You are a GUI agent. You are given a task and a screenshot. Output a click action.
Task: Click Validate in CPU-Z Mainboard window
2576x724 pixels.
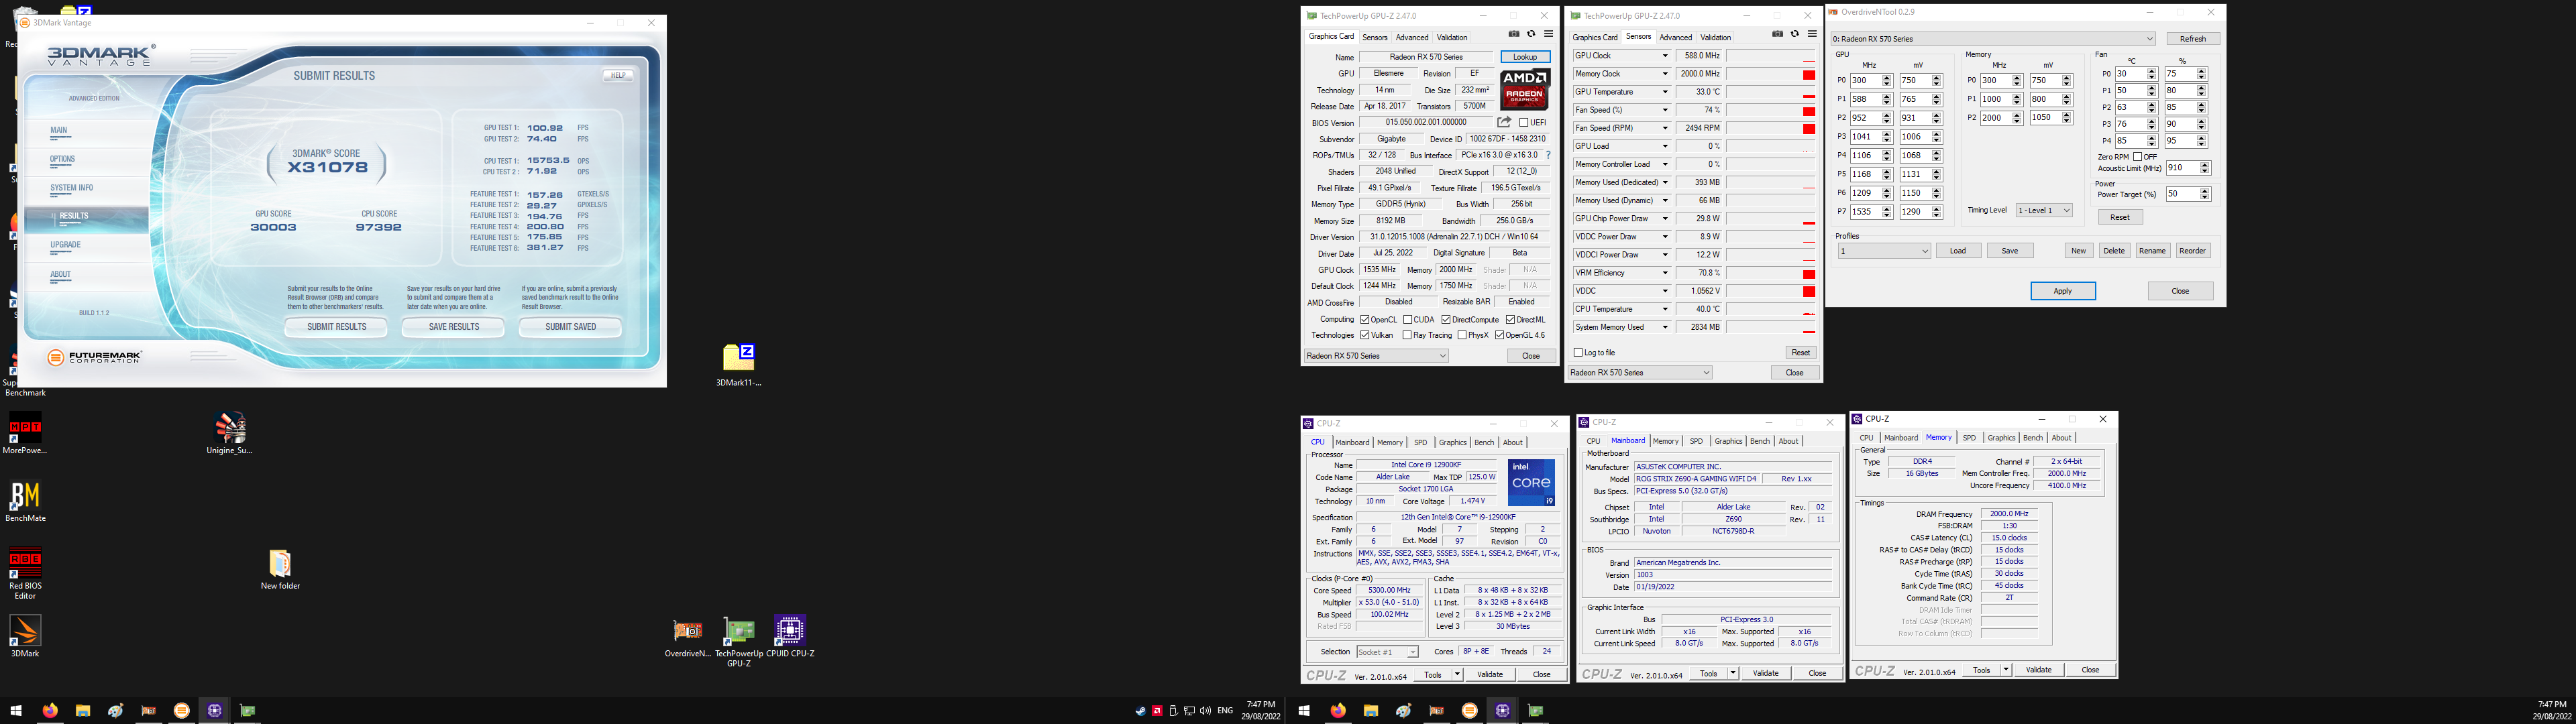(x=1766, y=673)
